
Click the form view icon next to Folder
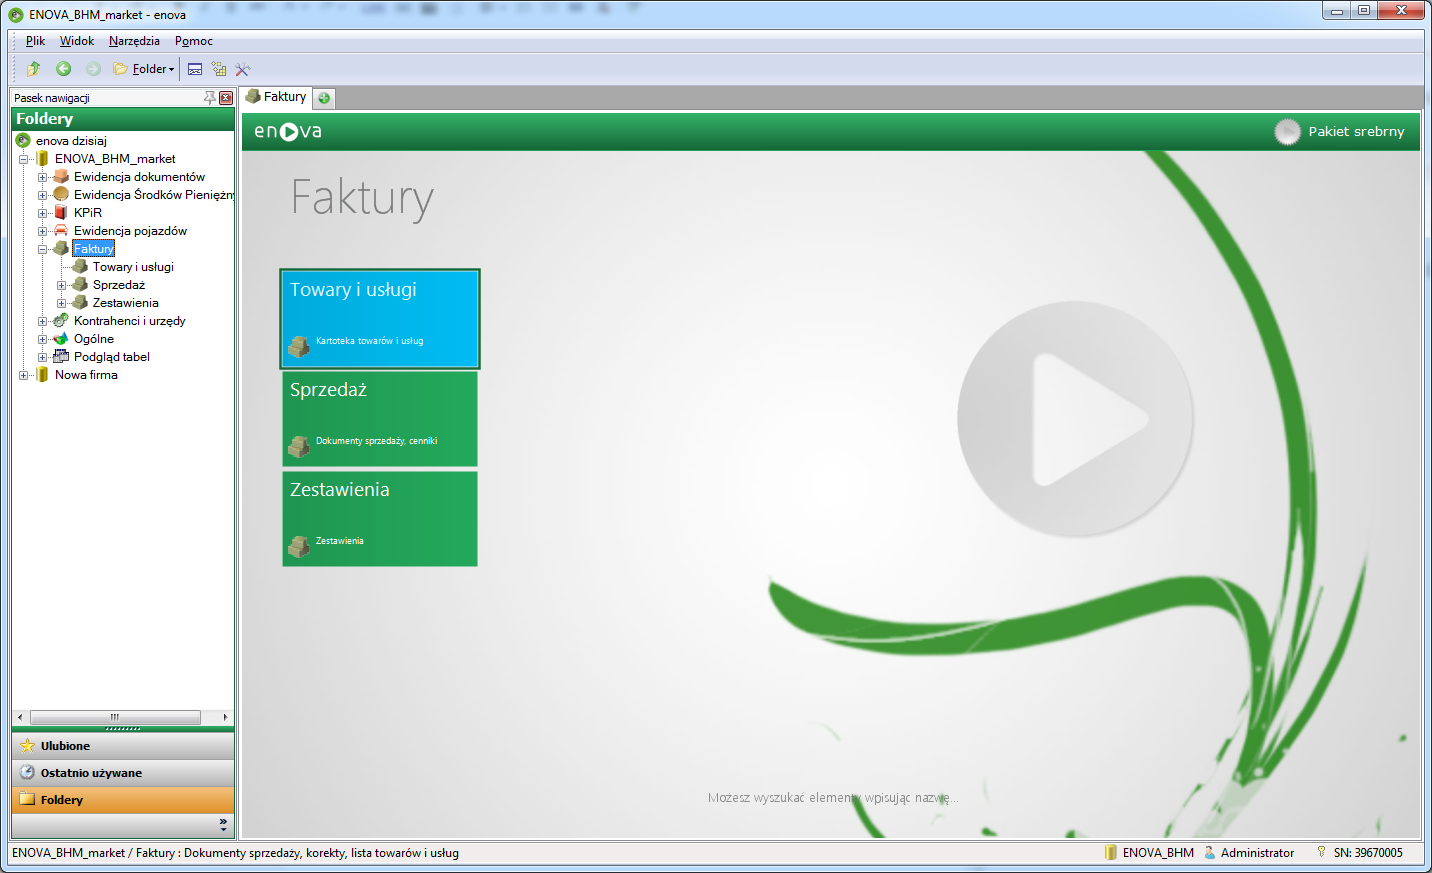coord(195,69)
